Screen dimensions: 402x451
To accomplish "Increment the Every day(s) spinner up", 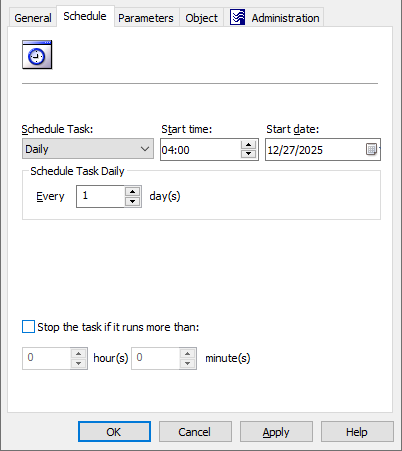I will click(133, 192).
